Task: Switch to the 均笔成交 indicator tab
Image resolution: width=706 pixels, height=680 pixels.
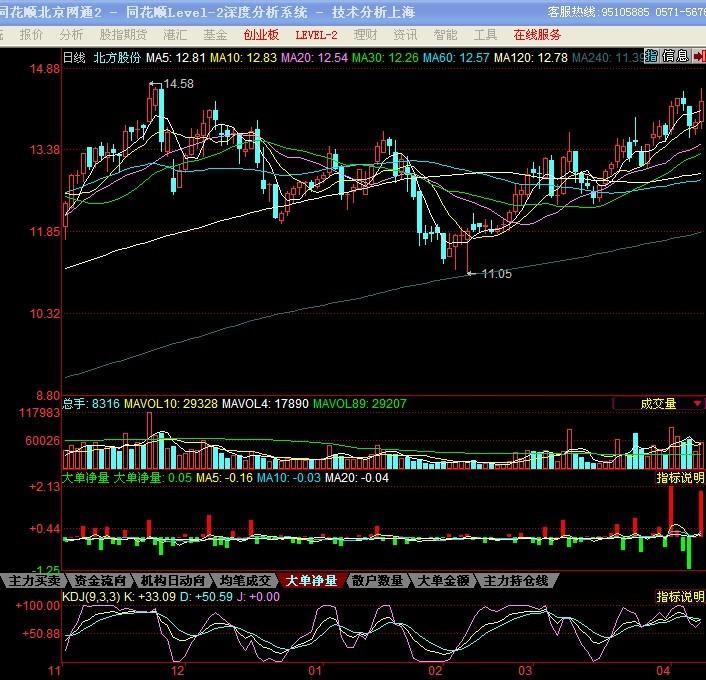Action: [x=245, y=580]
